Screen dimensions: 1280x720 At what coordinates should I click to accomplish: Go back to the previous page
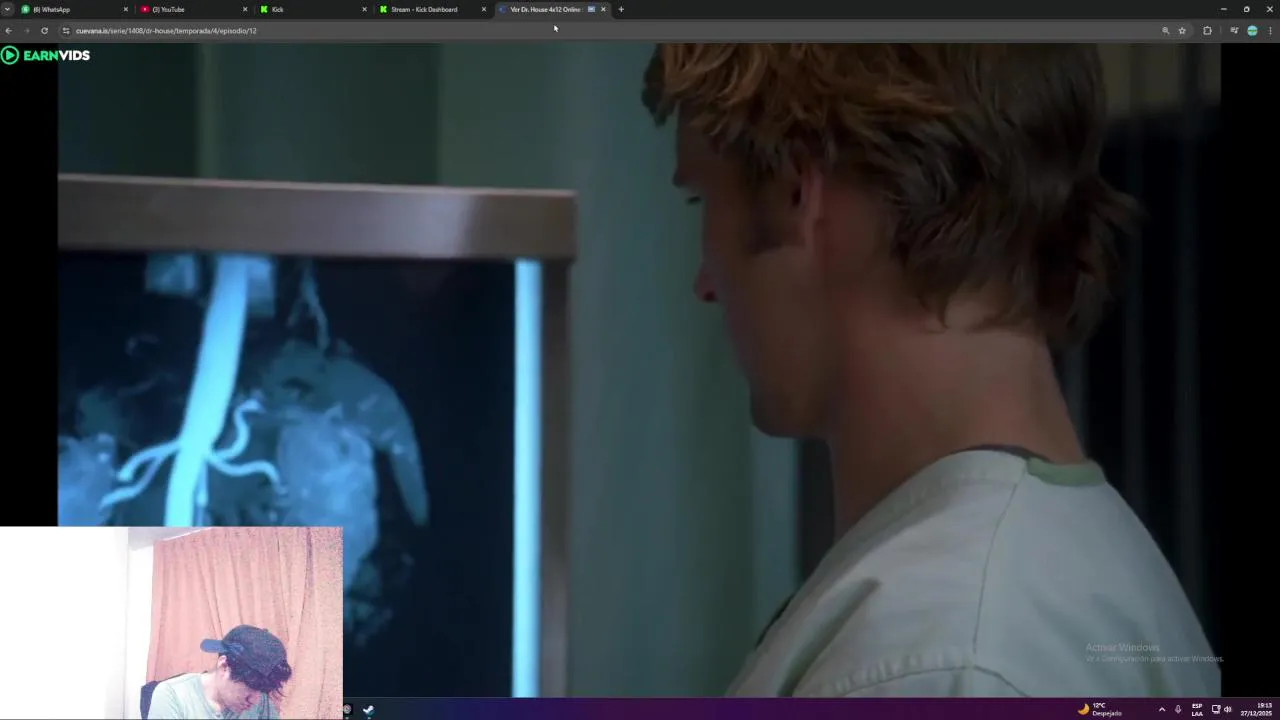(x=9, y=30)
